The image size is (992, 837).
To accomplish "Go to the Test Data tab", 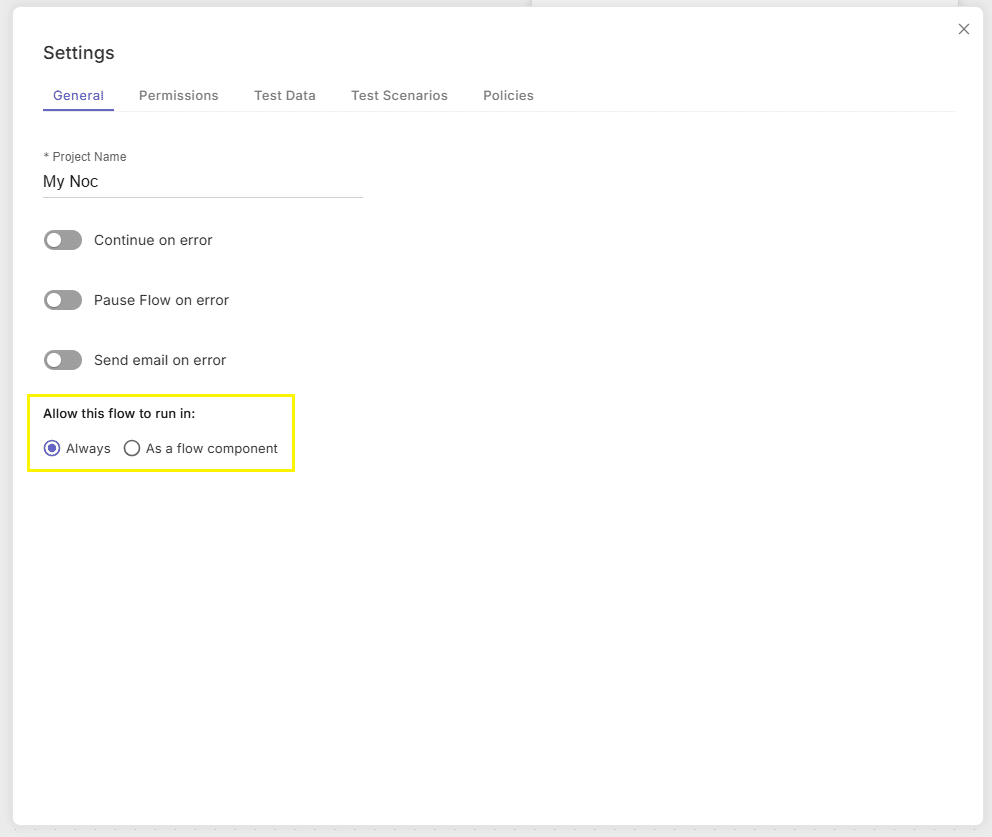I will 285,96.
